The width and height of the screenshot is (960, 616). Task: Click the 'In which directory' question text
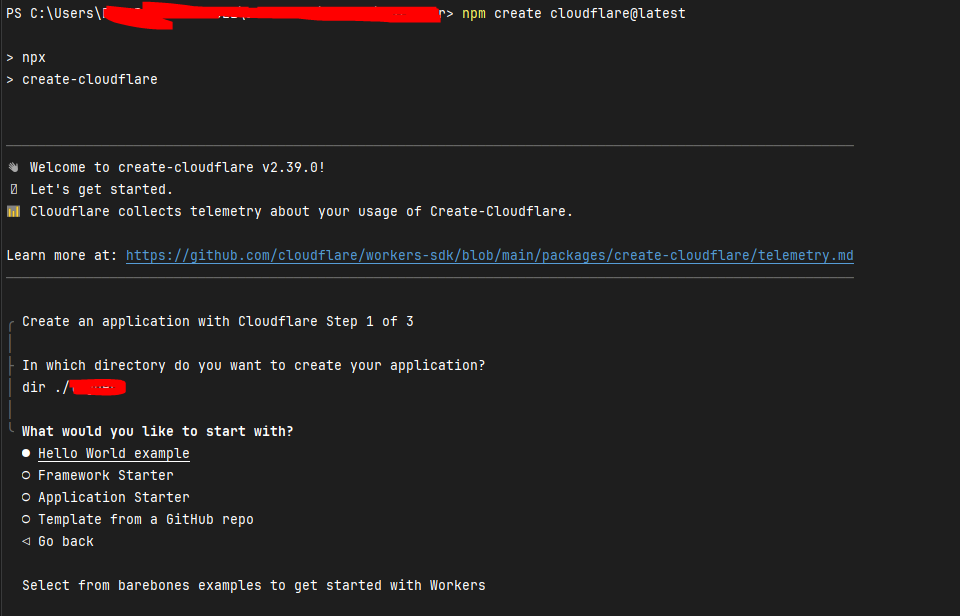tap(253, 366)
